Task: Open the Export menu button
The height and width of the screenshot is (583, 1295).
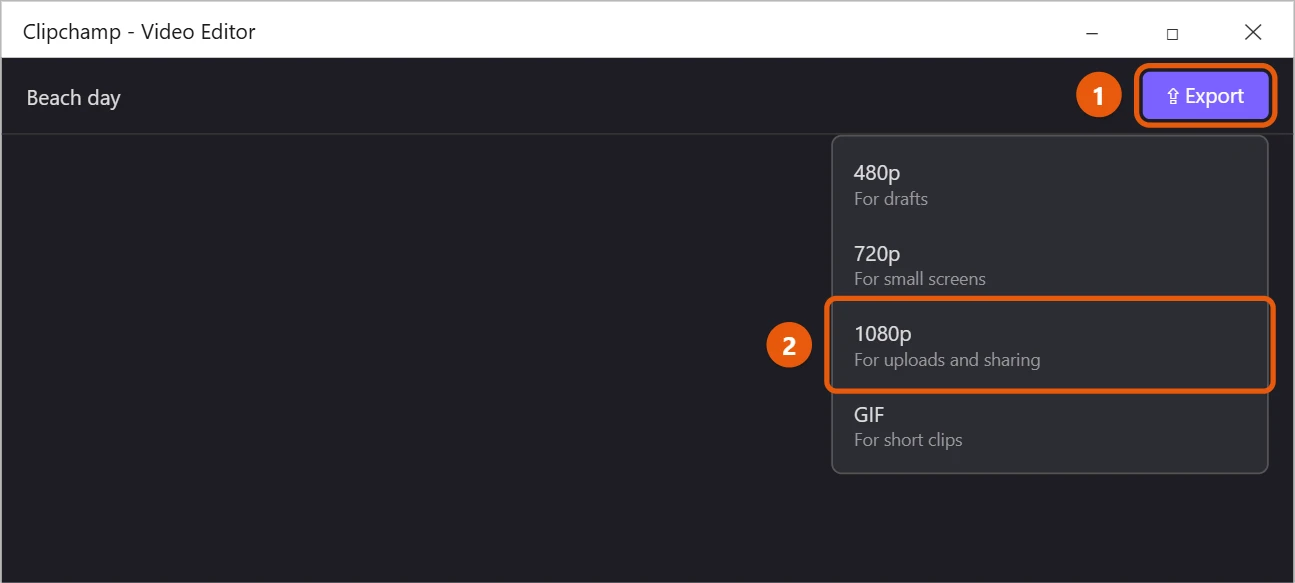Action: coord(1205,96)
